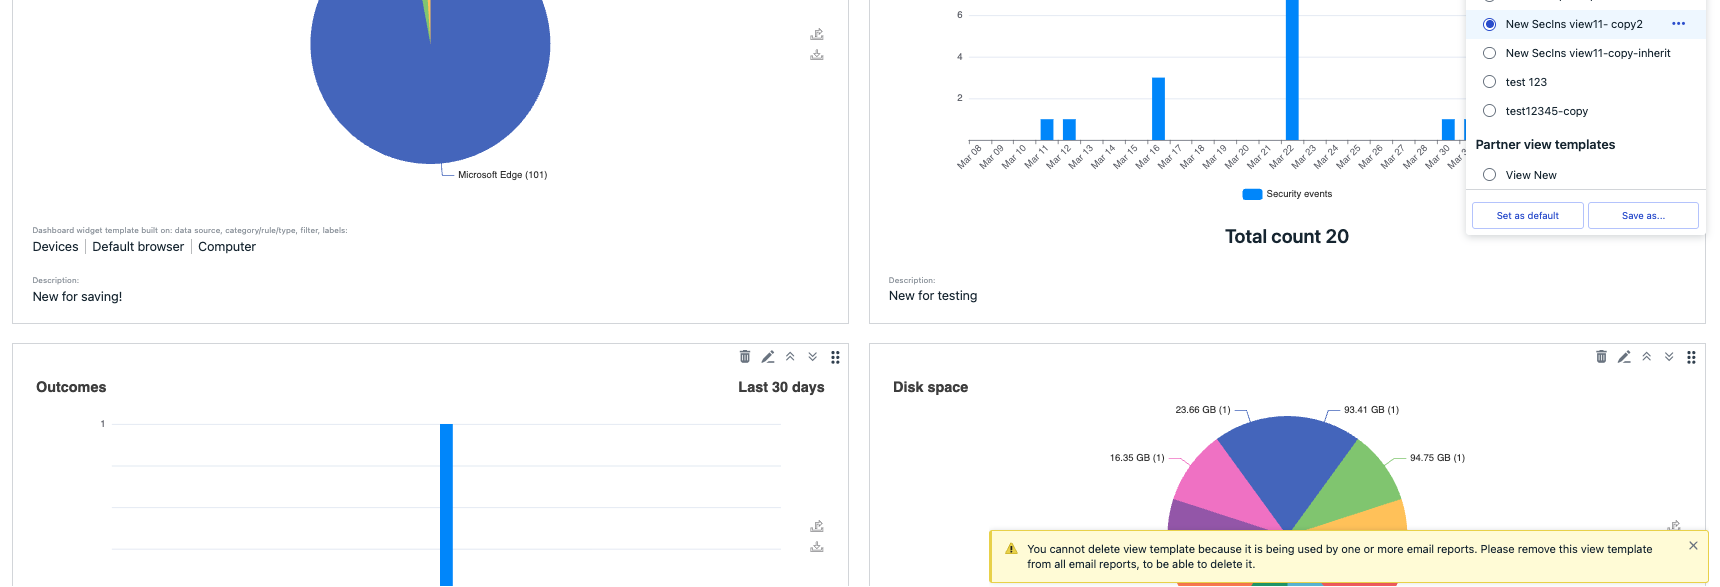Click the Disk space widget drag handle

click(x=1691, y=357)
